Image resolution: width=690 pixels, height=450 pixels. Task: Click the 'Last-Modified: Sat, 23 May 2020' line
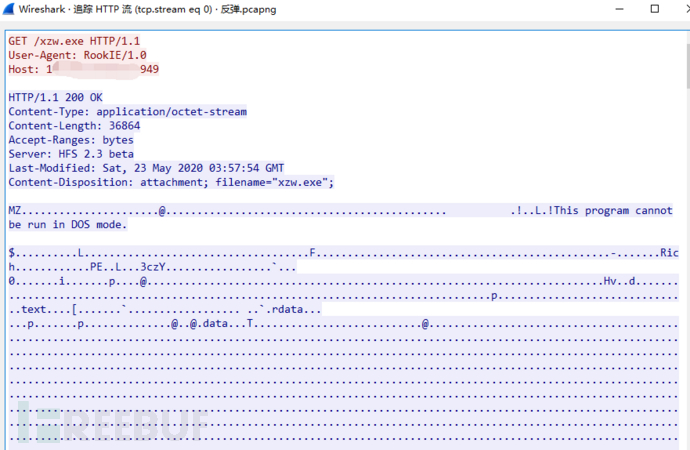click(x=147, y=168)
